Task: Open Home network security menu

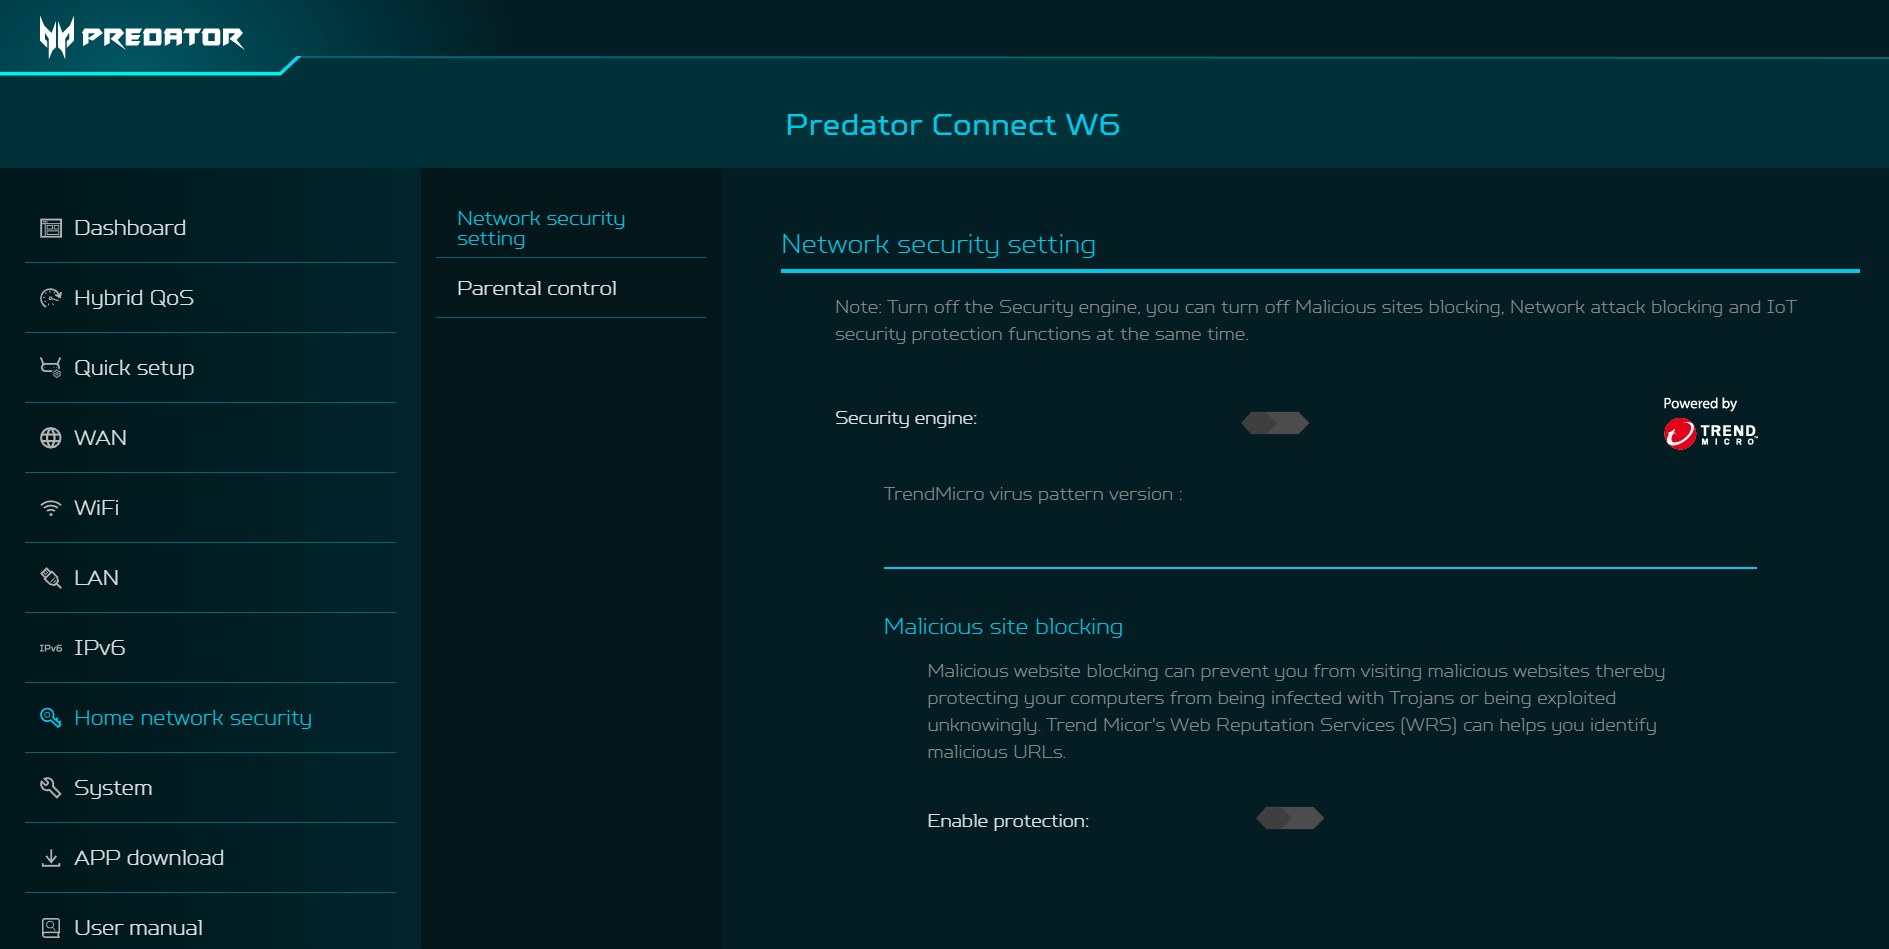Action: pyautogui.click(x=192, y=718)
